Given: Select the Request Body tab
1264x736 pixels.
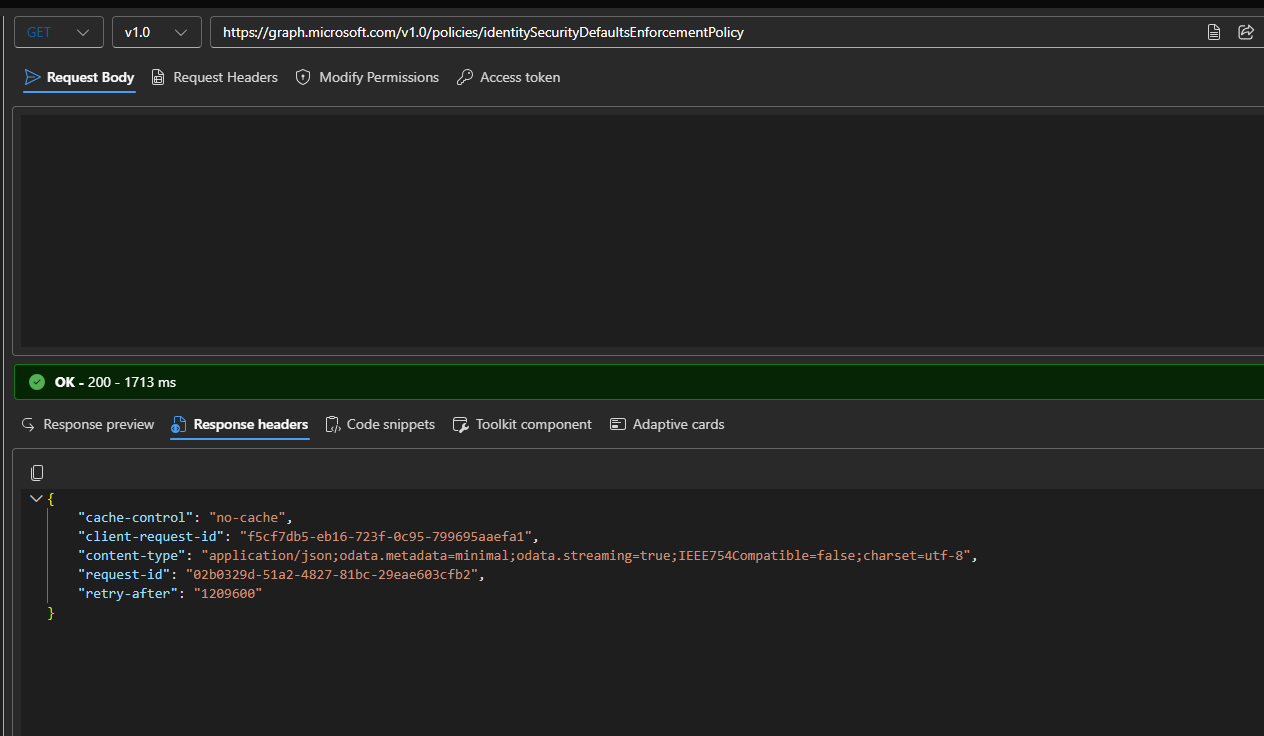Looking at the screenshot, I should [x=79, y=77].
